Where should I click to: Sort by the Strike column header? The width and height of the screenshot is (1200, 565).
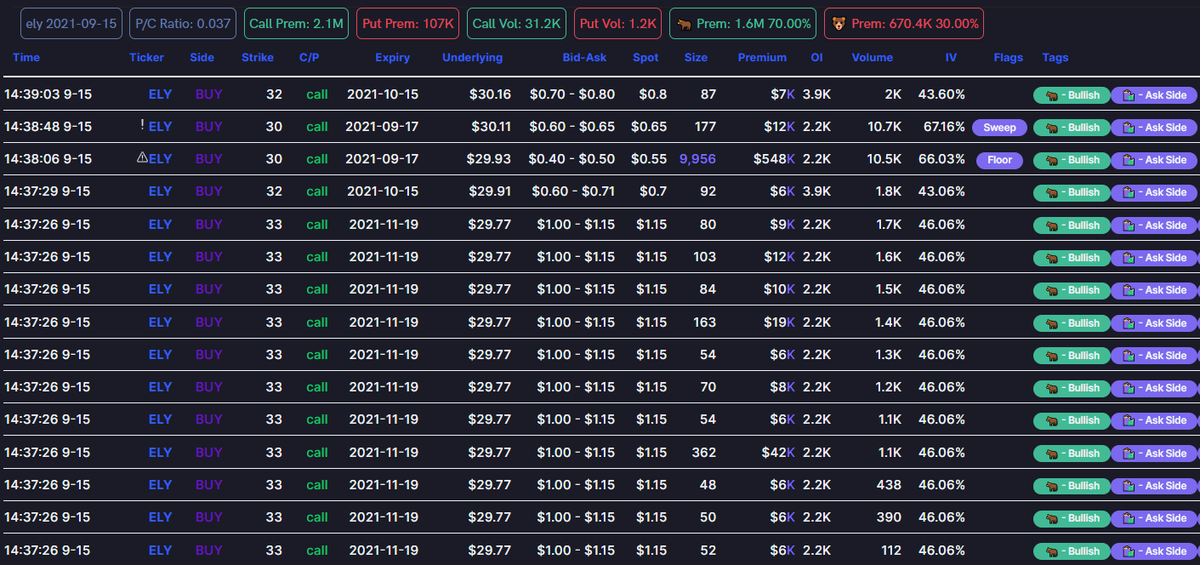pos(258,58)
